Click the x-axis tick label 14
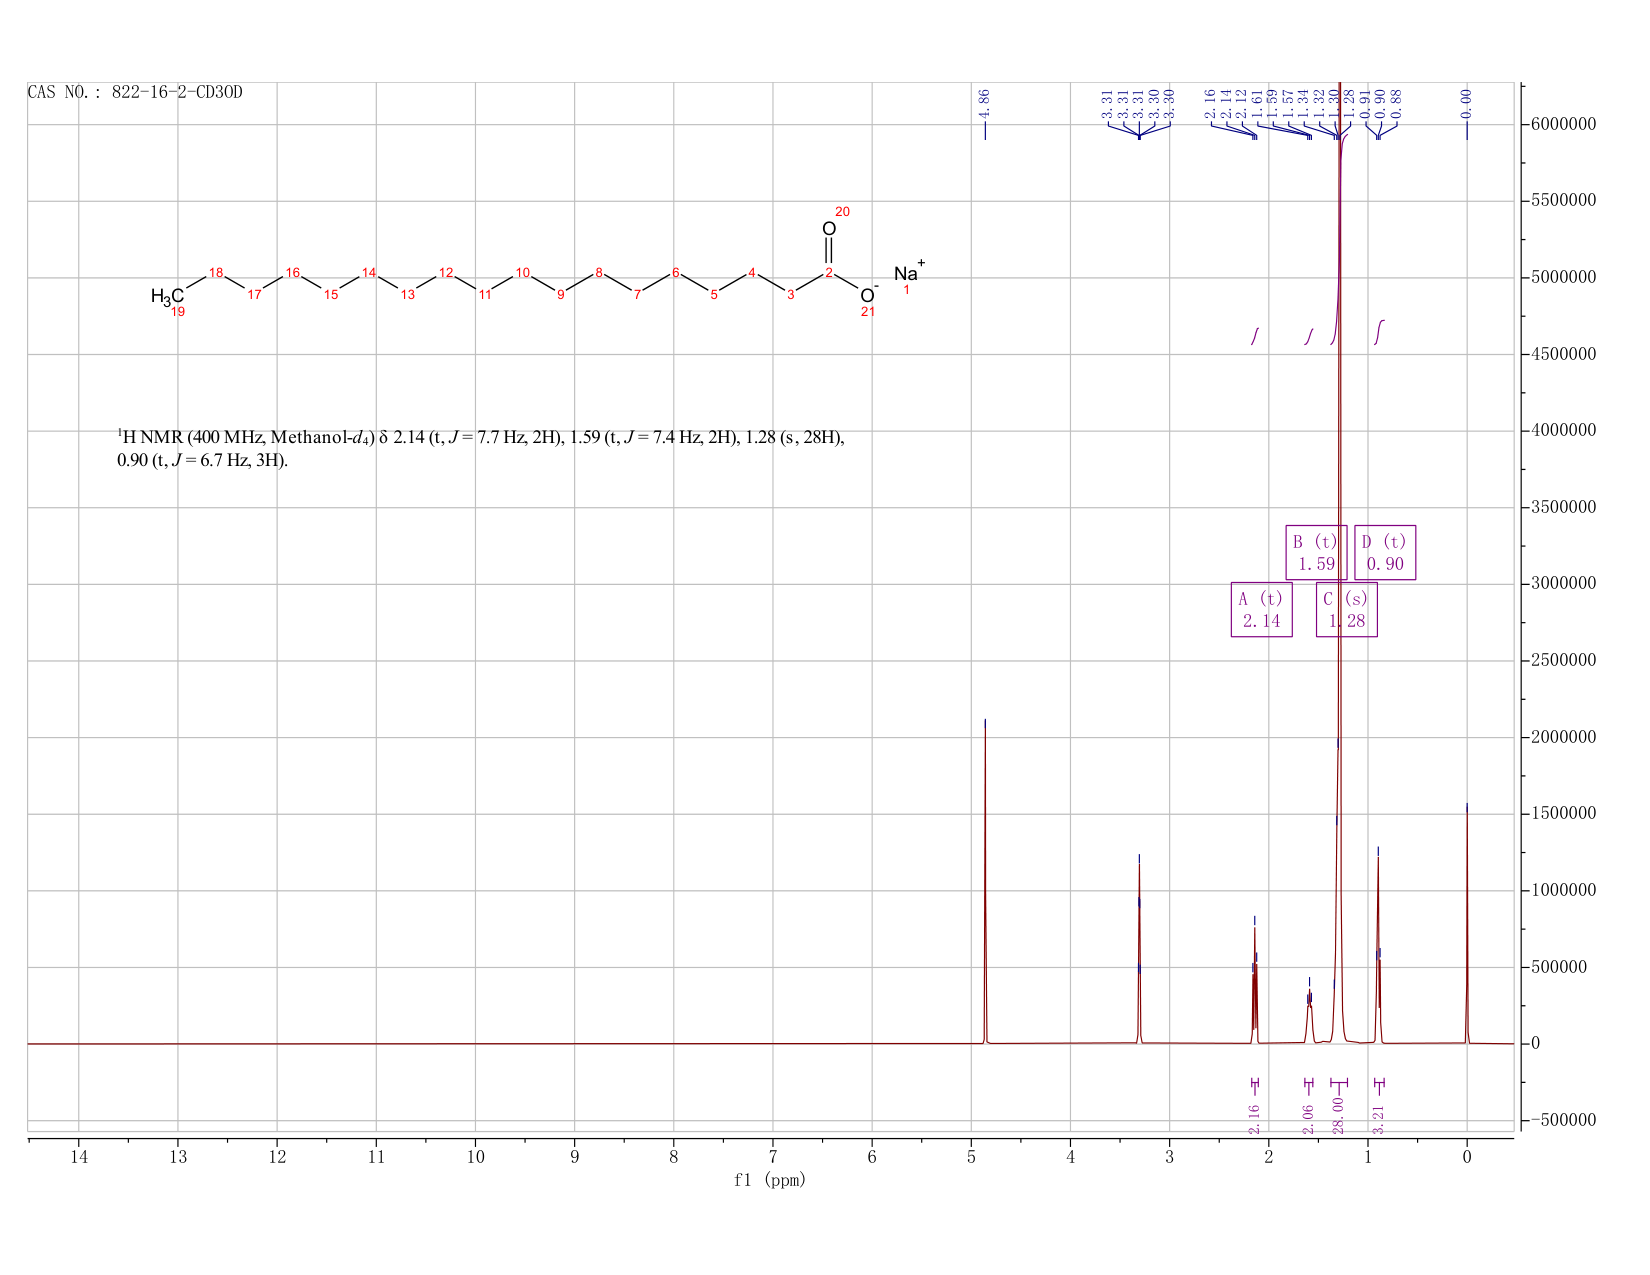1650x1275 pixels. coord(79,1157)
